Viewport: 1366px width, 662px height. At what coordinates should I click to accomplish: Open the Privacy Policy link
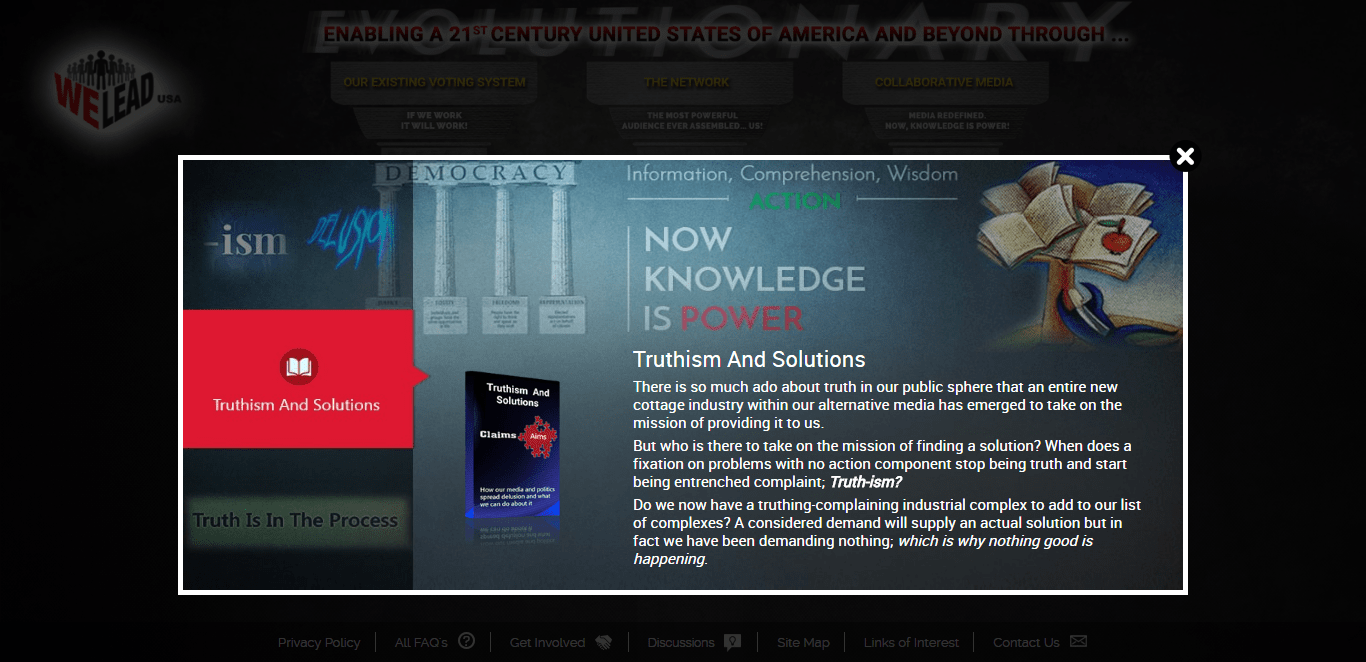(319, 643)
